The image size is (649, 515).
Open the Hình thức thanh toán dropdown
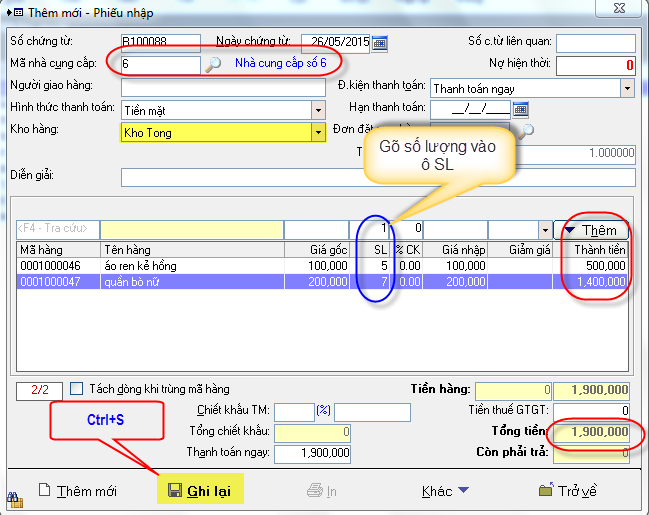[x=318, y=110]
